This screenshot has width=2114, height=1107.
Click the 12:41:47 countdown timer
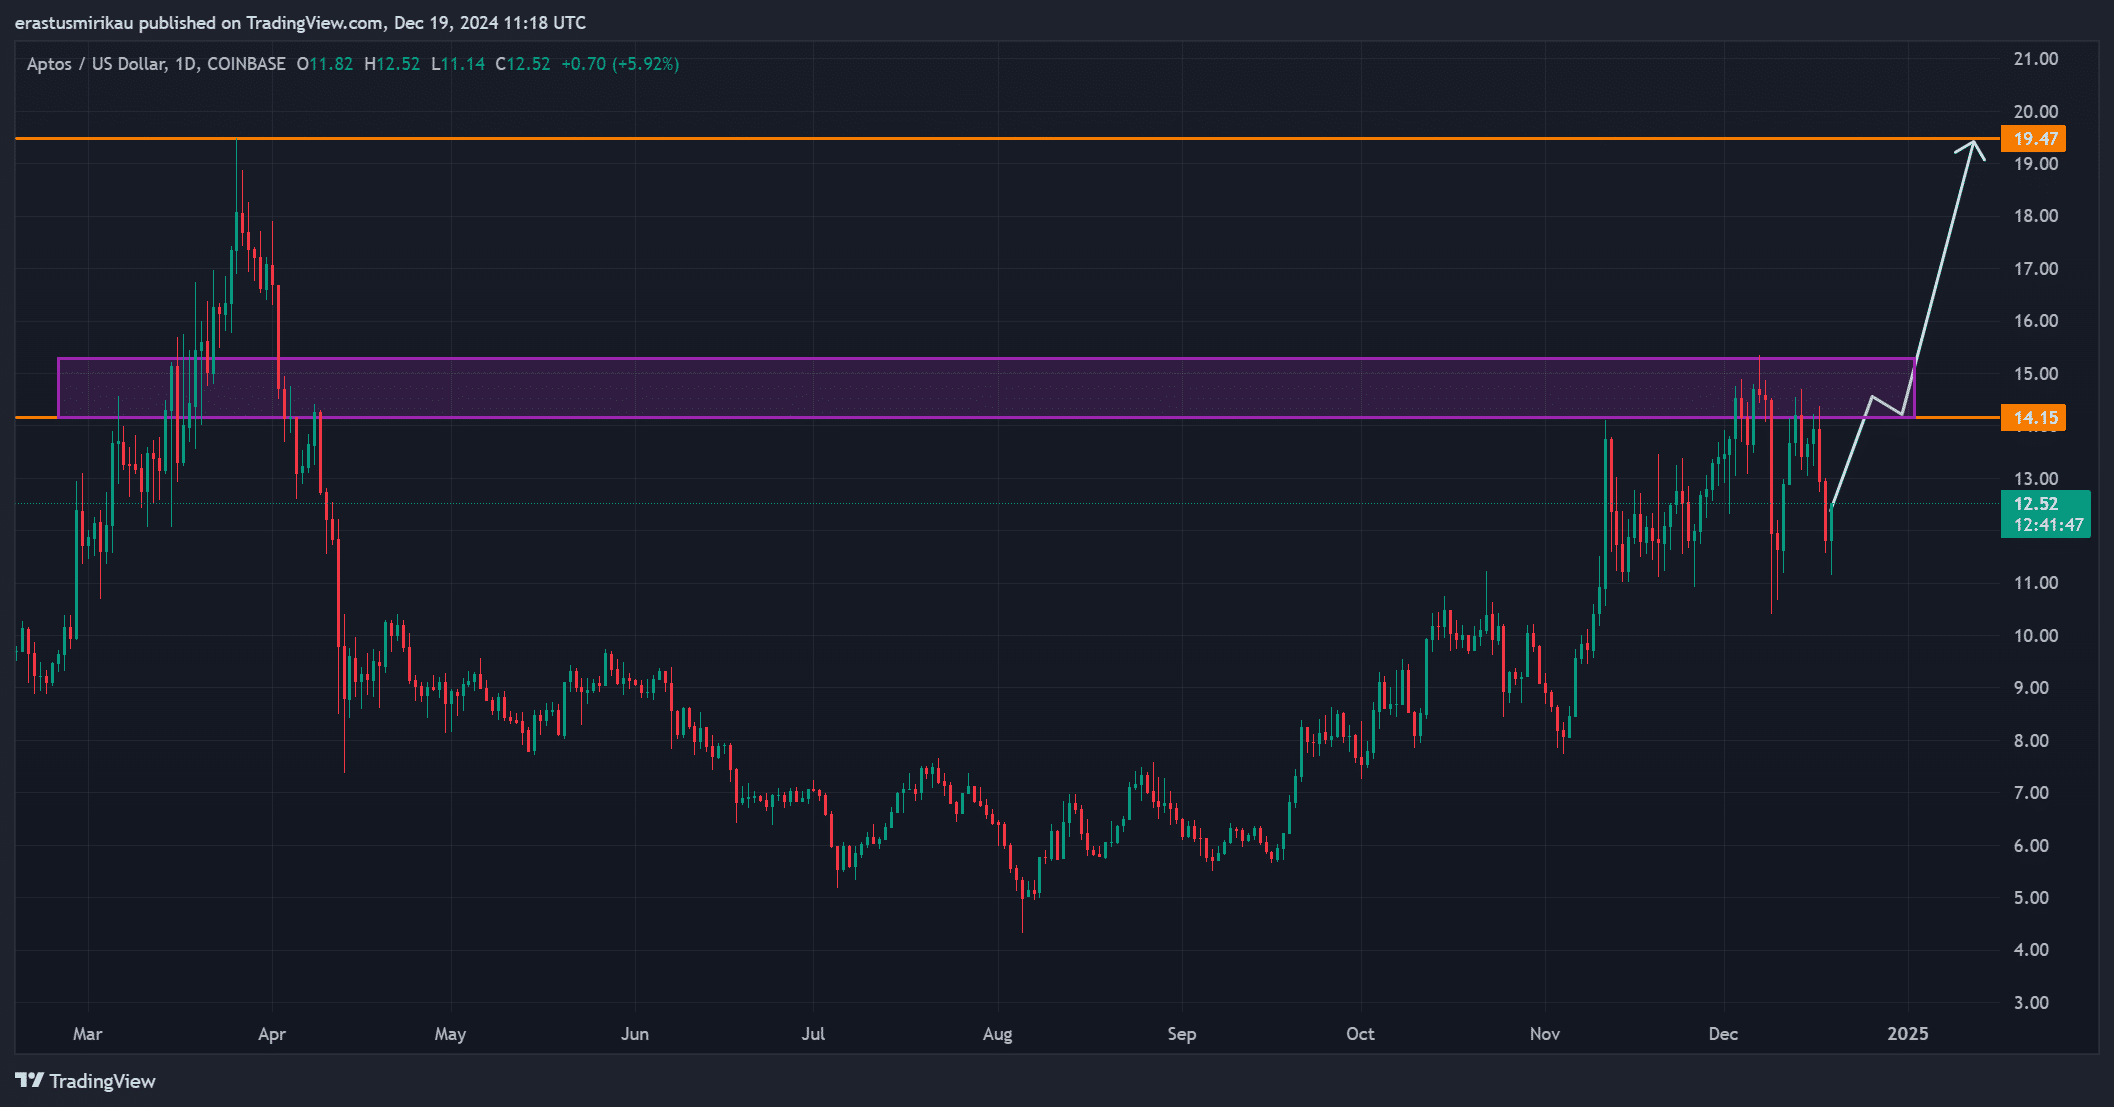(2048, 525)
